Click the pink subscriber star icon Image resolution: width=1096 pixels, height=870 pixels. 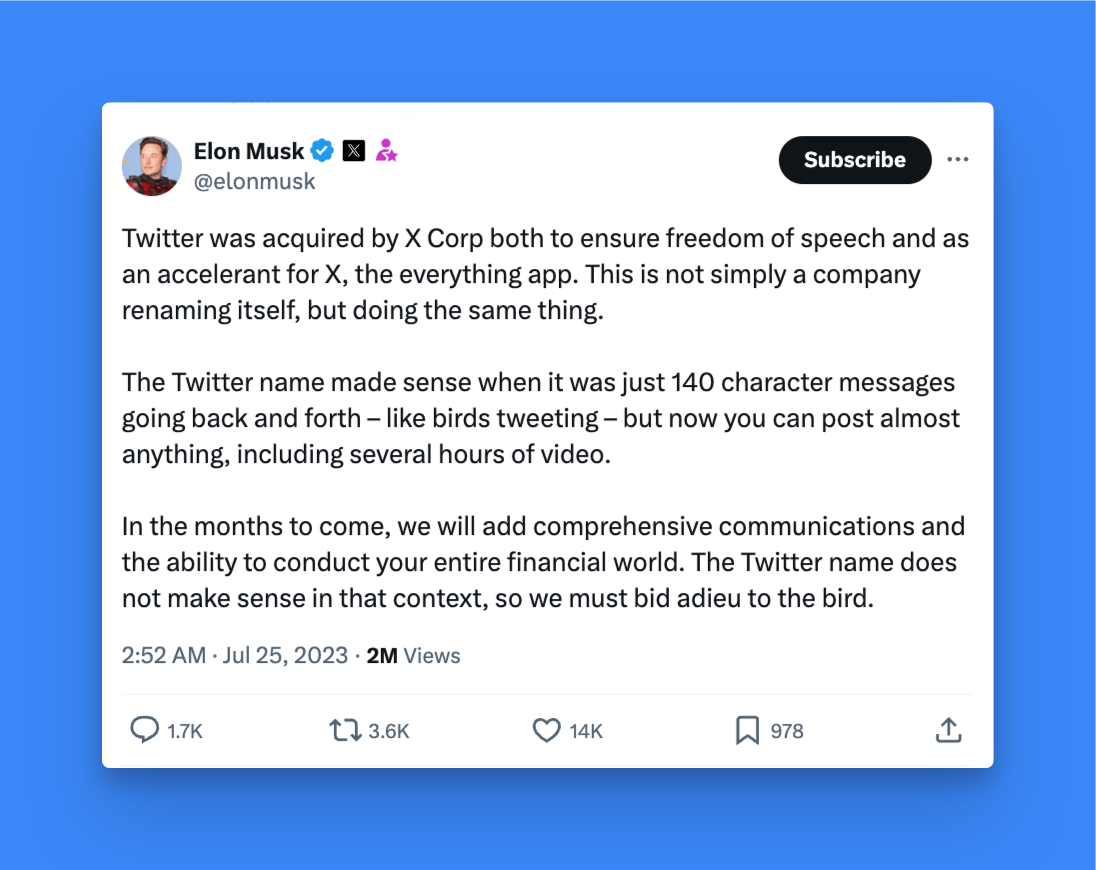click(x=386, y=150)
